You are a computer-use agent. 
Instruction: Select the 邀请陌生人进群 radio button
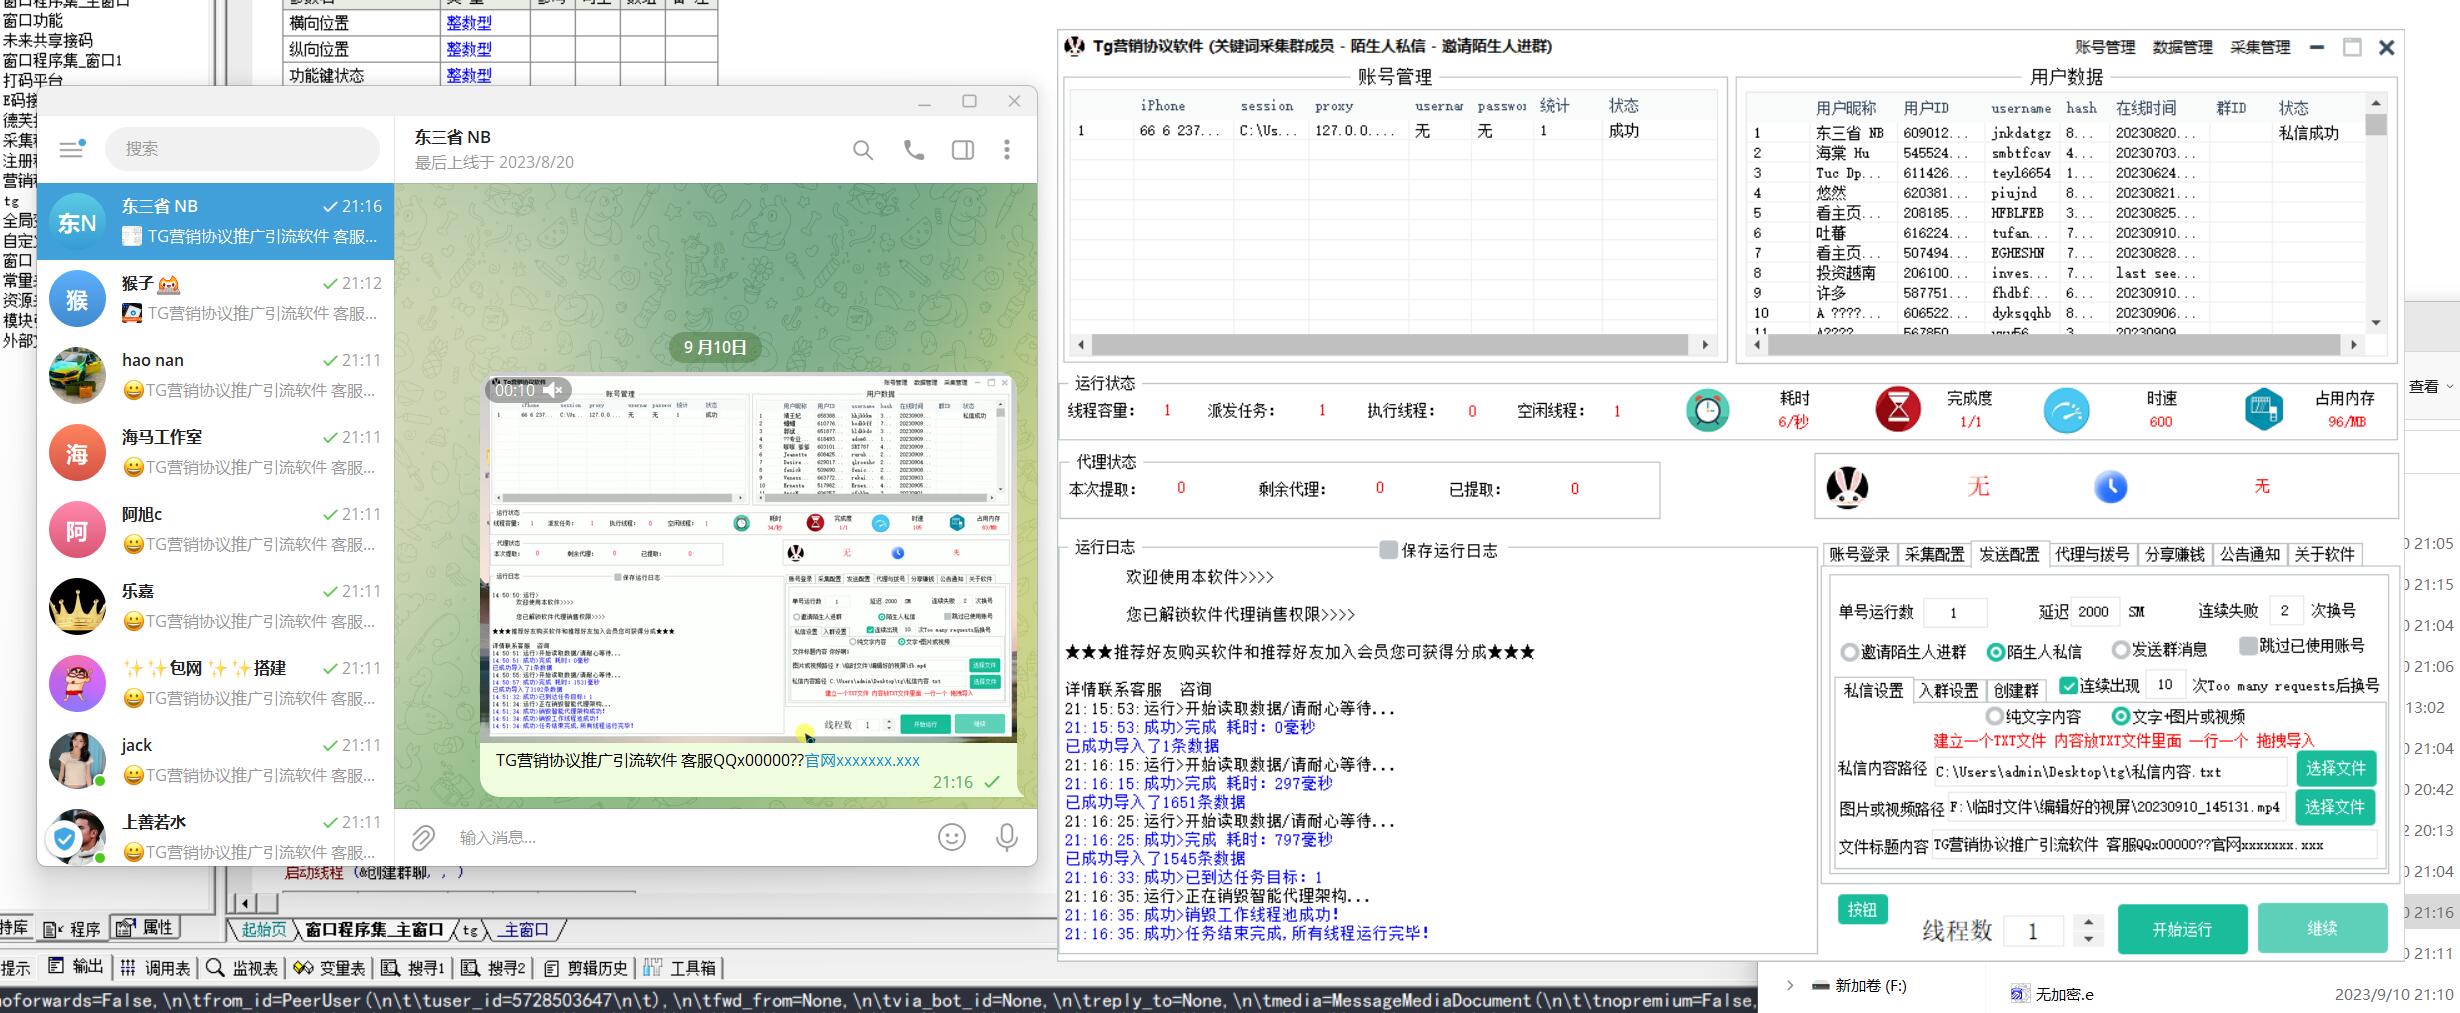click(1849, 652)
